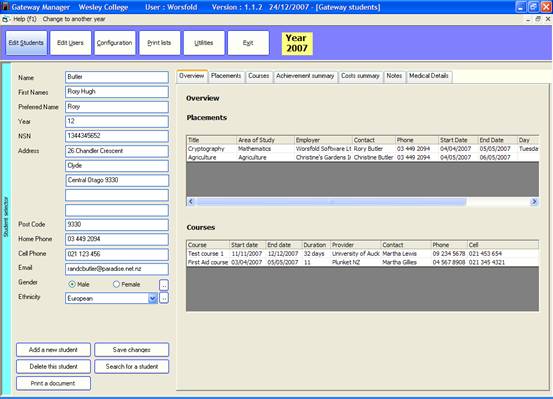The height and width of the screenshot is (399, 553).
Task: Click the Christine Butler contact cell
Action: click(x=373, y=157)
